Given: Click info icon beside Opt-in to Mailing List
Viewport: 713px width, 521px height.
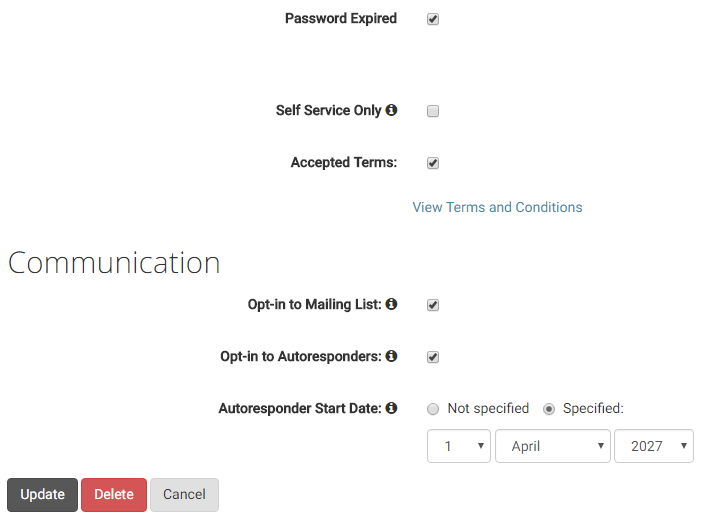Looking at the screenshot, I should [392, 304].
